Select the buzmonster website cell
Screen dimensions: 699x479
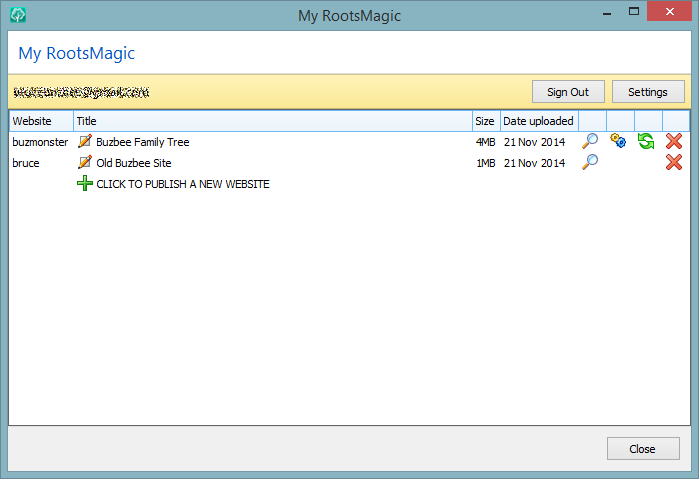40,142
